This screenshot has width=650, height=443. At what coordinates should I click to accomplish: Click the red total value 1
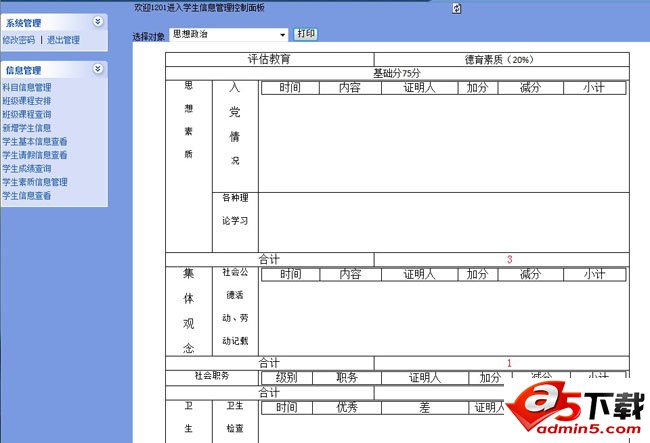click(509, 363)
